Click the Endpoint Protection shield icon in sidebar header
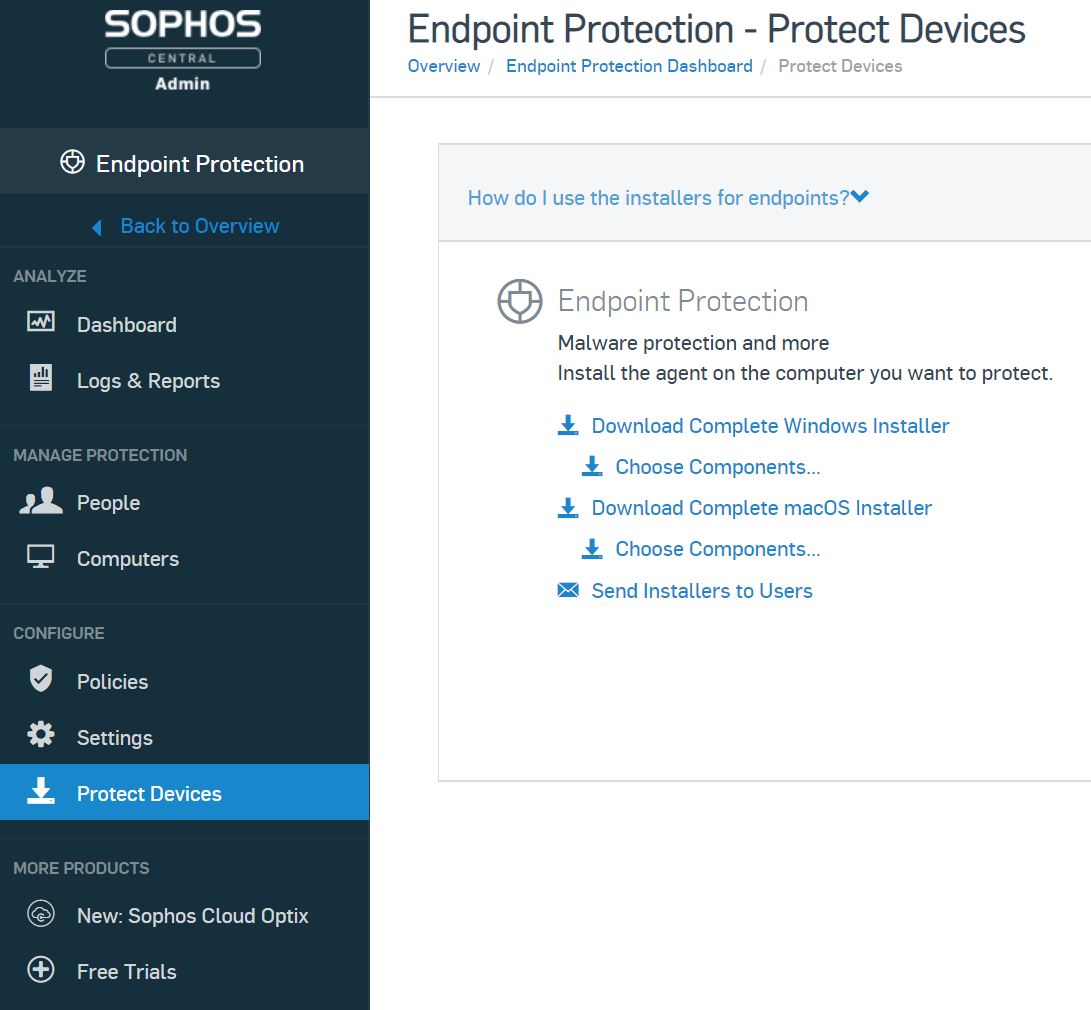 point(72,162)
